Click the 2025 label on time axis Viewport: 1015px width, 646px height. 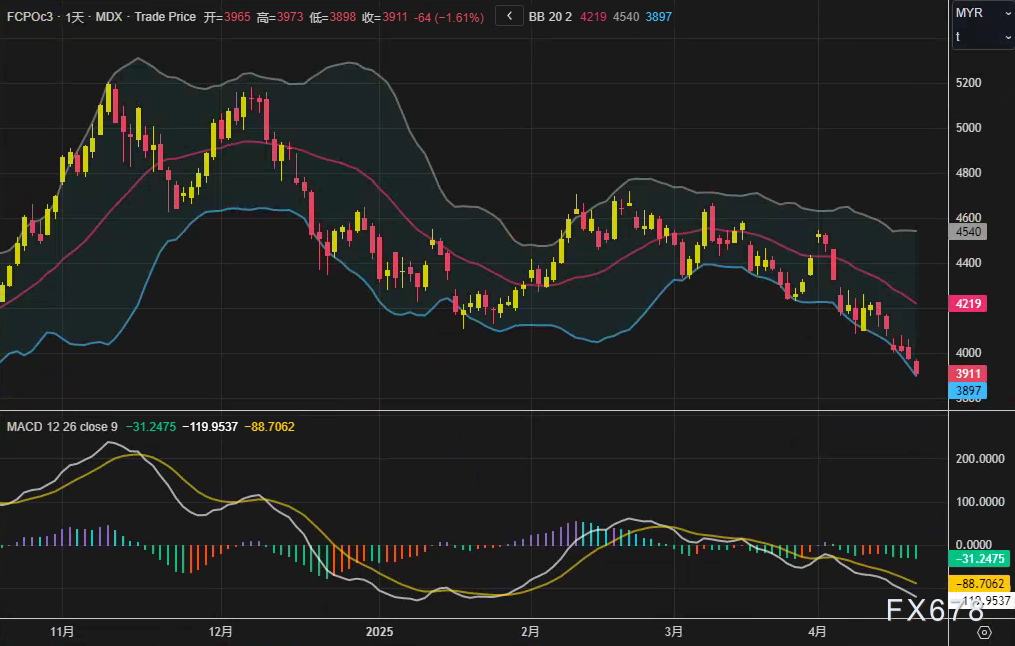coord(380,632)
